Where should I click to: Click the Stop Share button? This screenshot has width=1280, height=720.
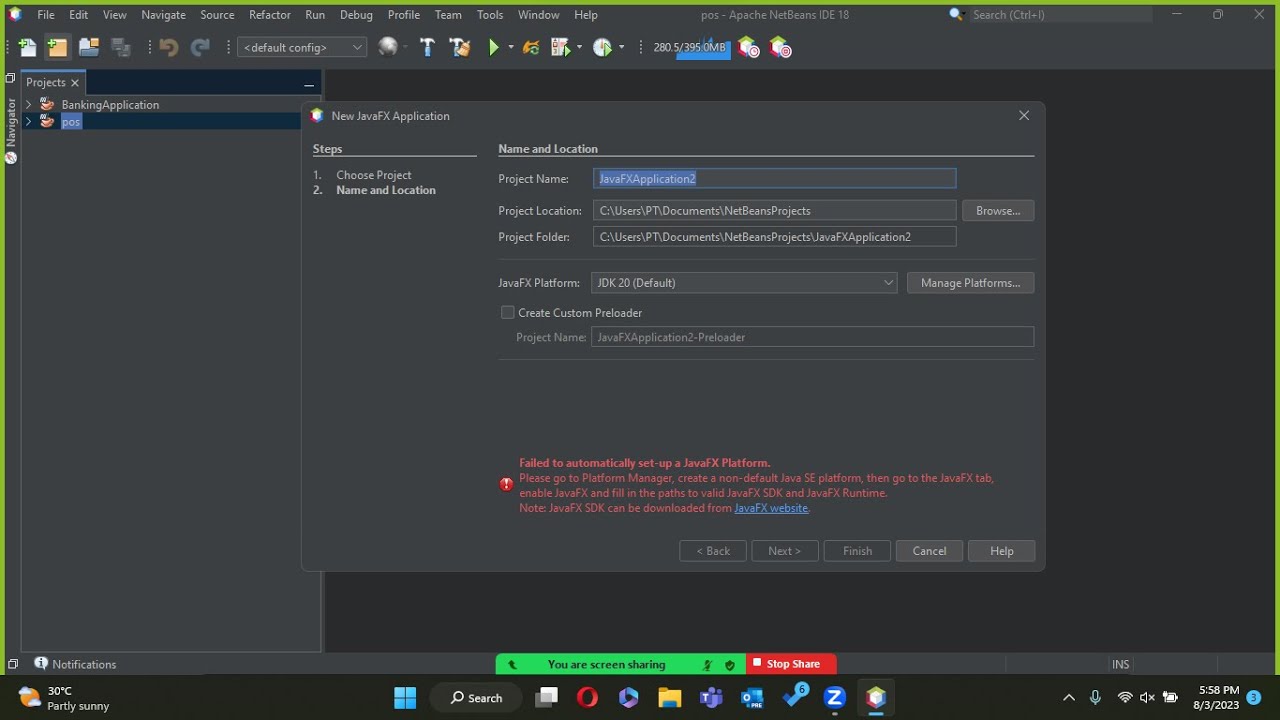791,664
